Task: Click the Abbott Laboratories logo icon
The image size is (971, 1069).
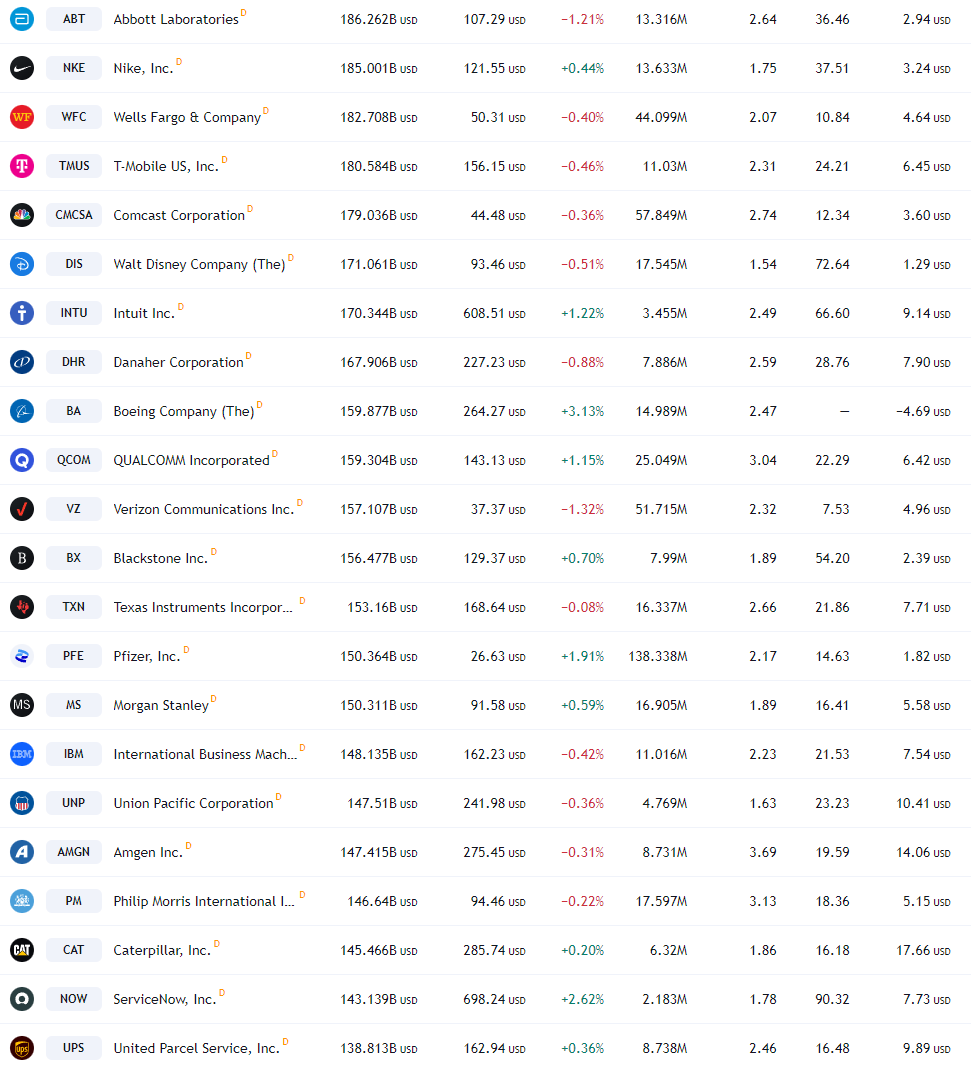Action: pyautogui.click(x=22, y=19)
